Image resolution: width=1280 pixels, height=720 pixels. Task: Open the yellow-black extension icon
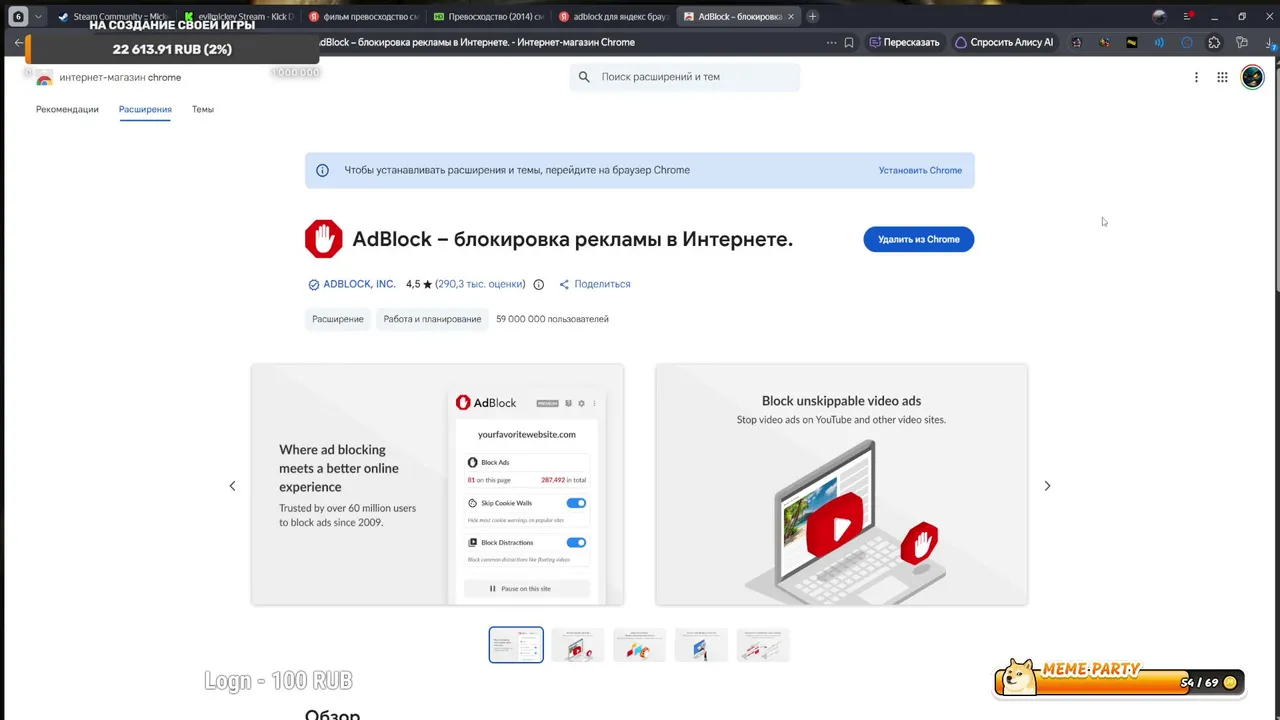click(1131, 43)
